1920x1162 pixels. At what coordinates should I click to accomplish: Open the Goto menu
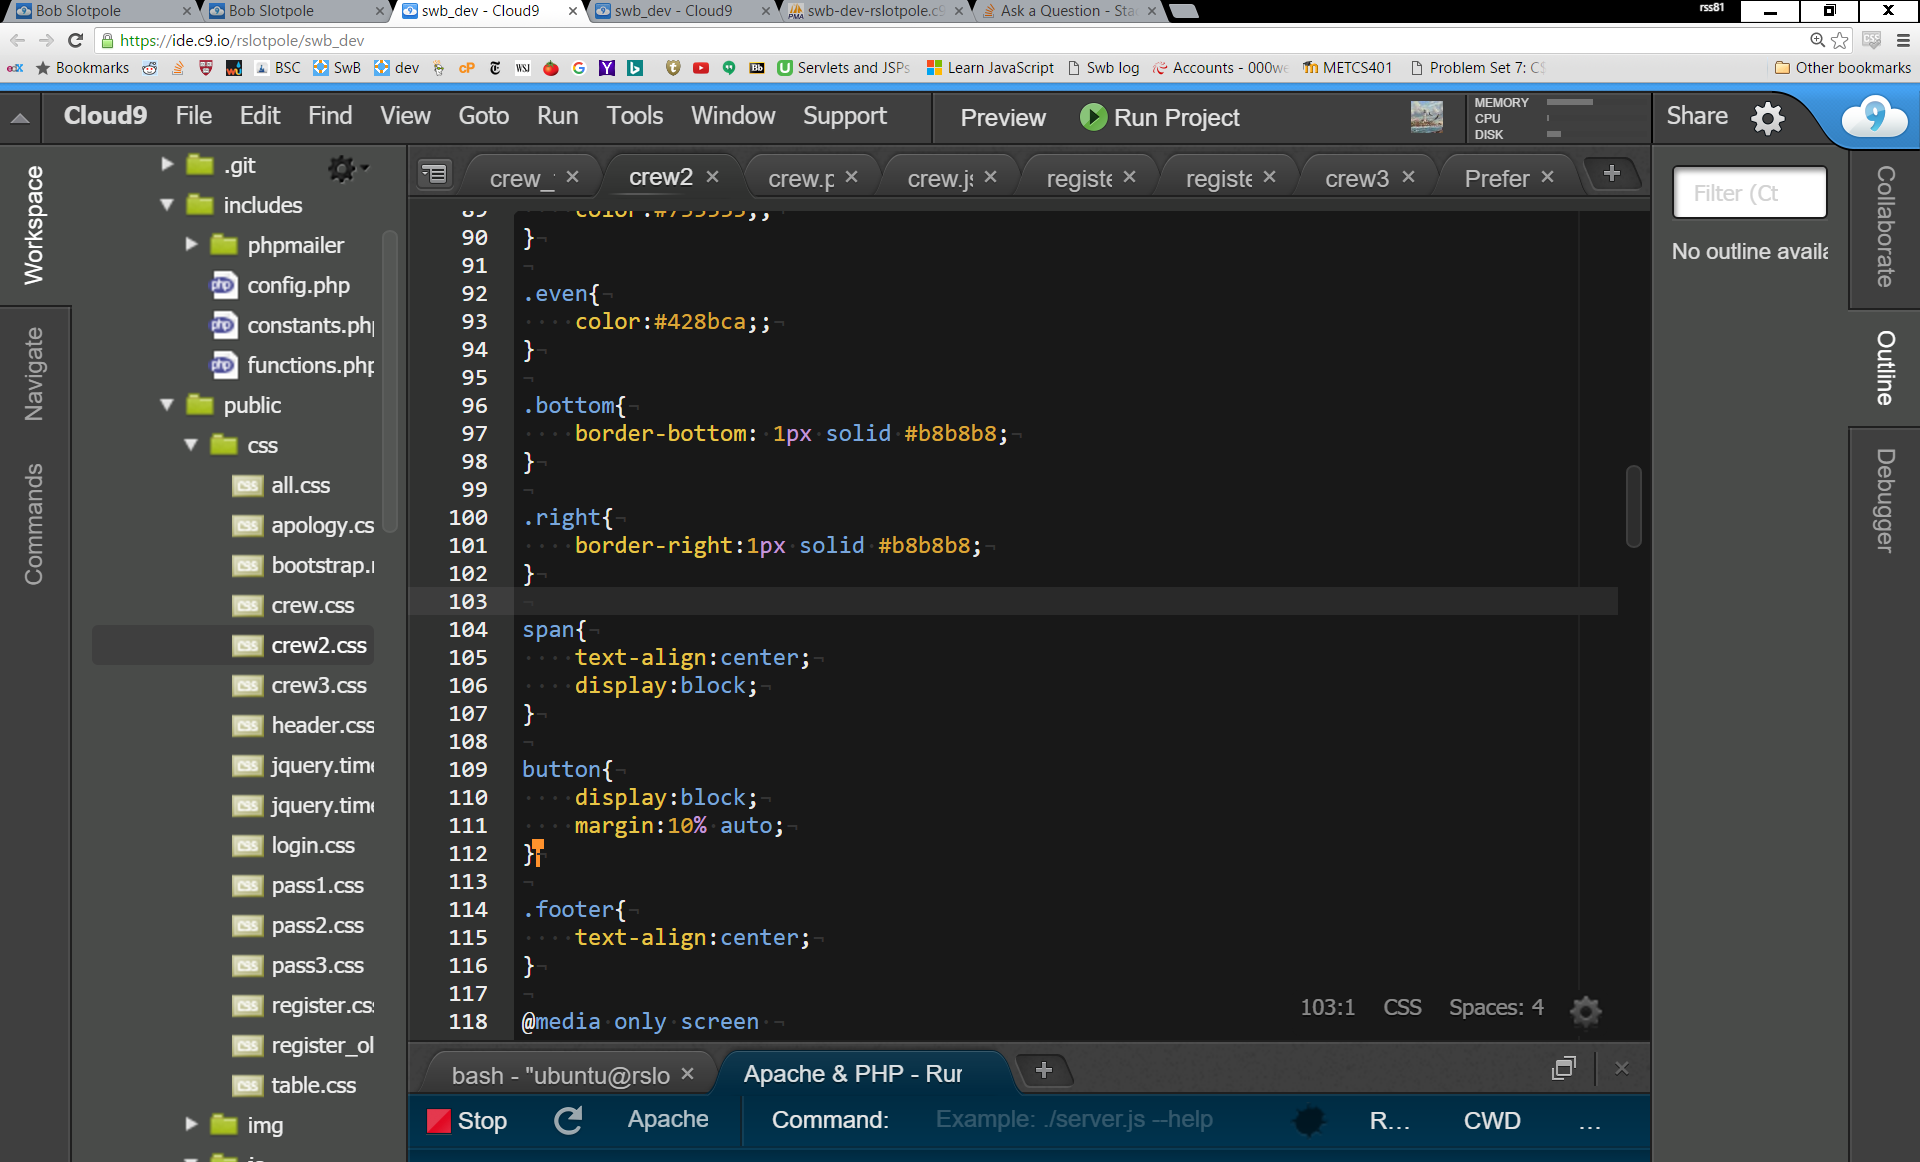[483, 116]
